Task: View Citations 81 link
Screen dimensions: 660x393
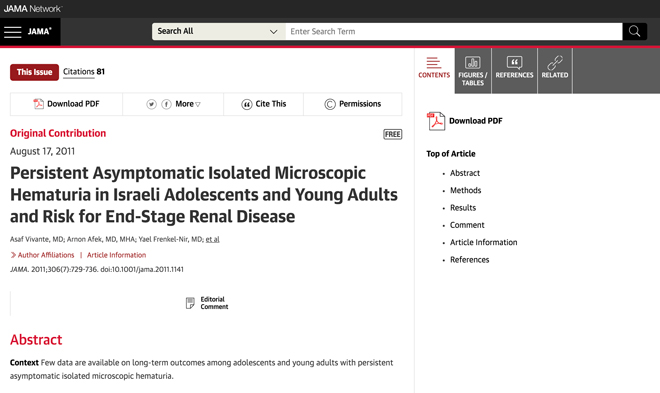Action: [x=84, y=72]
